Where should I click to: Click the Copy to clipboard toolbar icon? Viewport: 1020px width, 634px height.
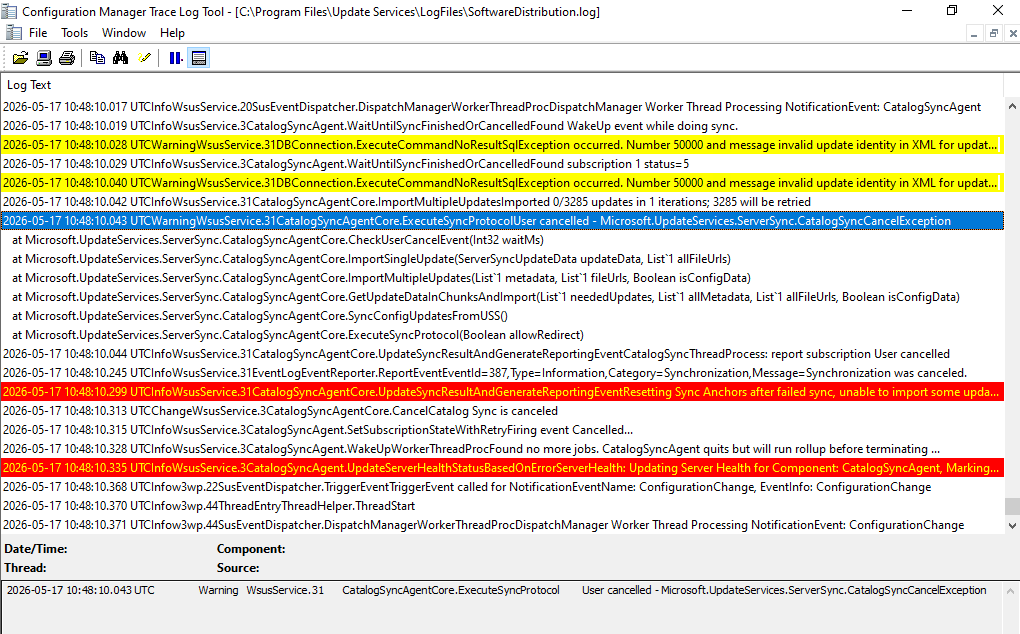97,58
